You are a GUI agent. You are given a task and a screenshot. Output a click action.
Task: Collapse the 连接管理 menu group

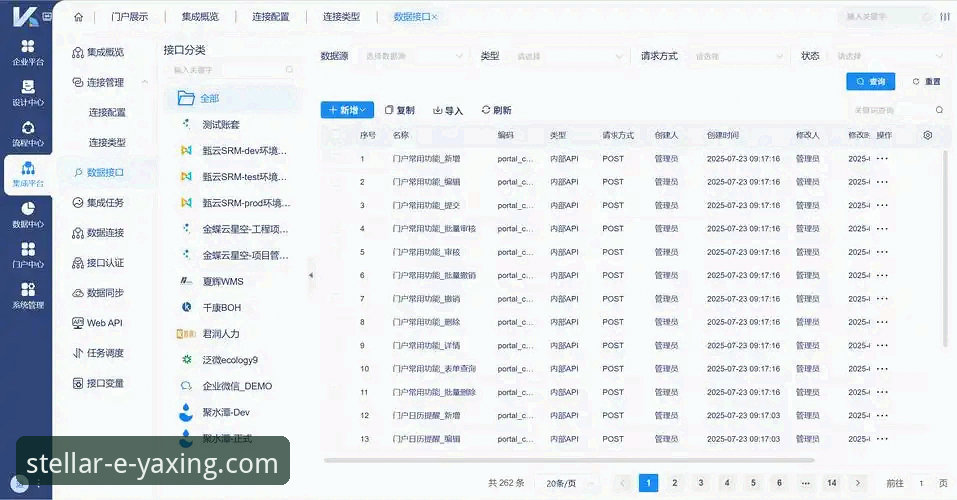click(145, 82)
